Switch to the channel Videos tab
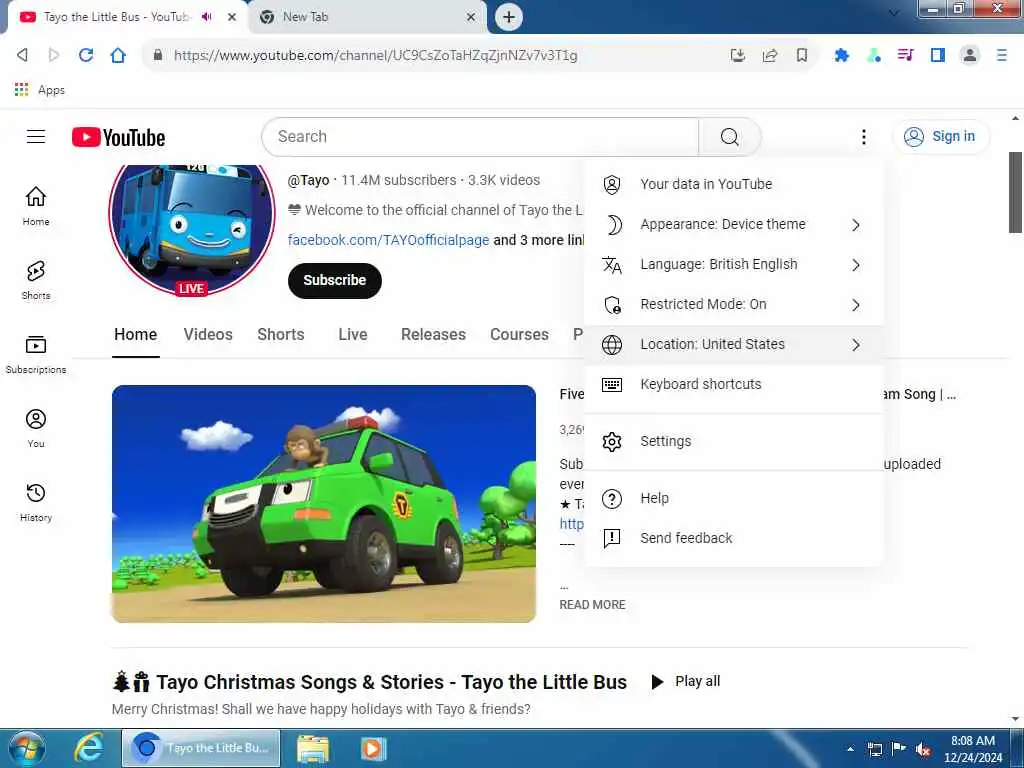The image size is (1024, 768). pyautogui.click(x=208, y=334)
